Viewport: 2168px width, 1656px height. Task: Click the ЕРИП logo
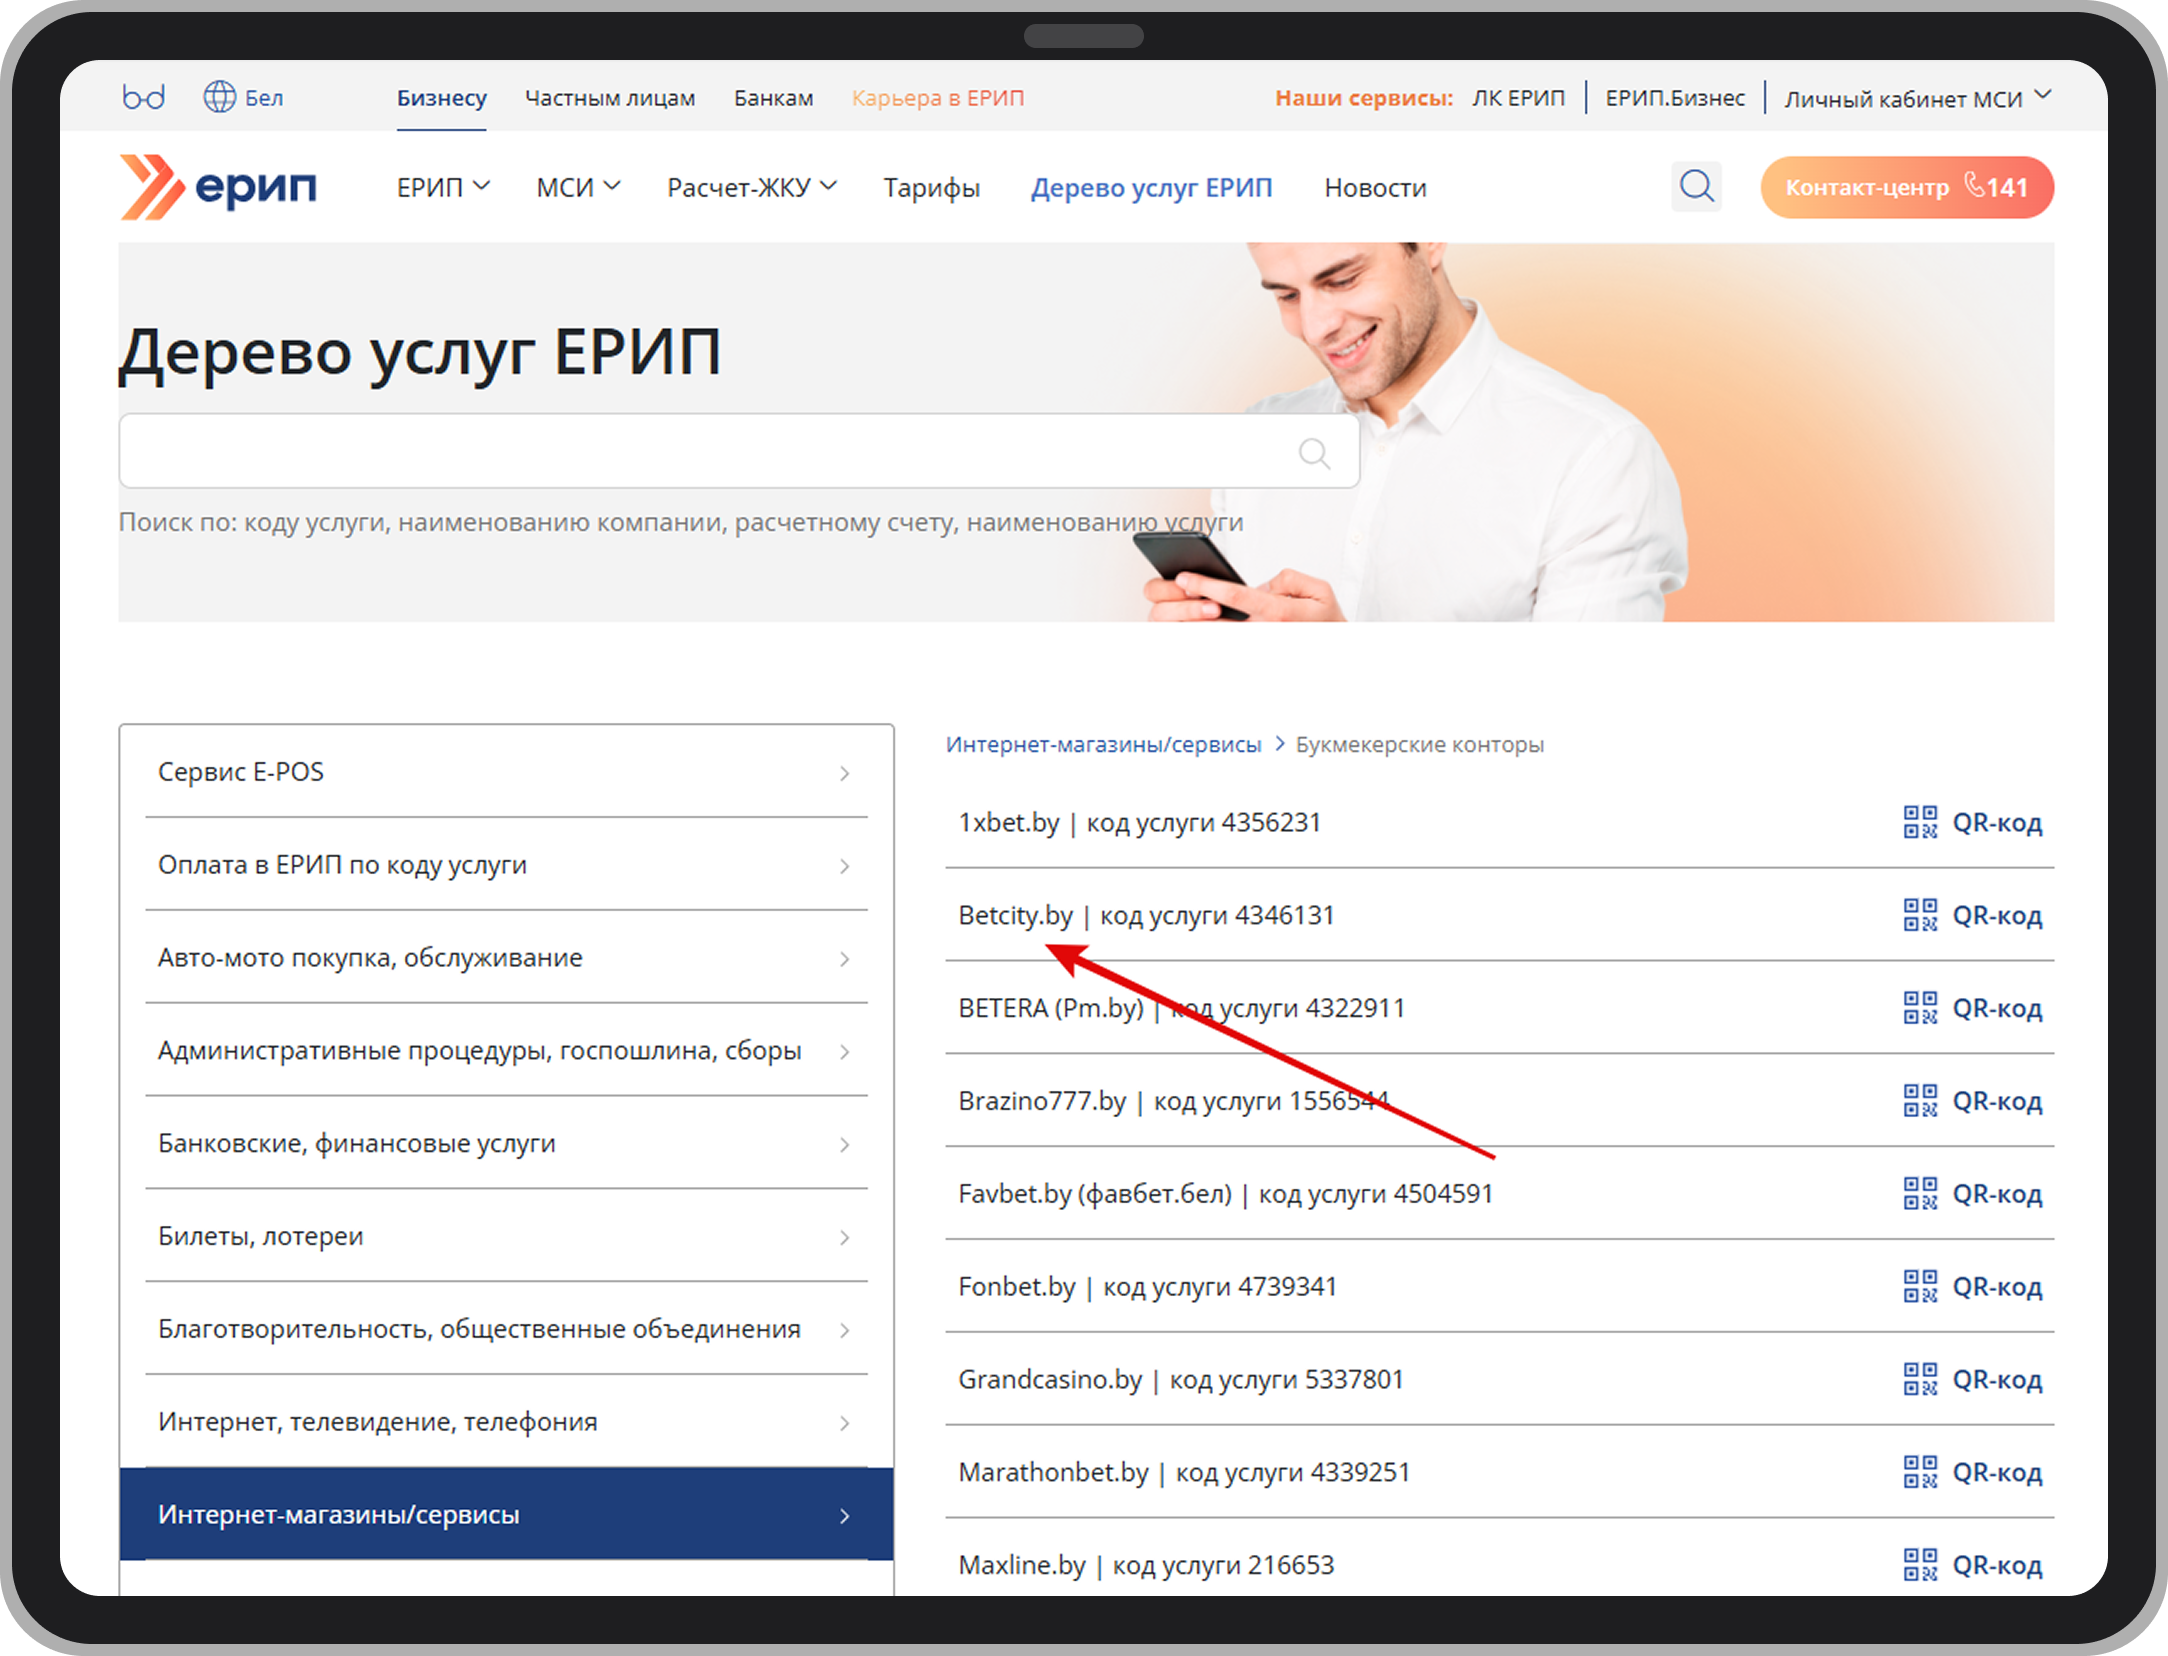click(x=219, y=187)
